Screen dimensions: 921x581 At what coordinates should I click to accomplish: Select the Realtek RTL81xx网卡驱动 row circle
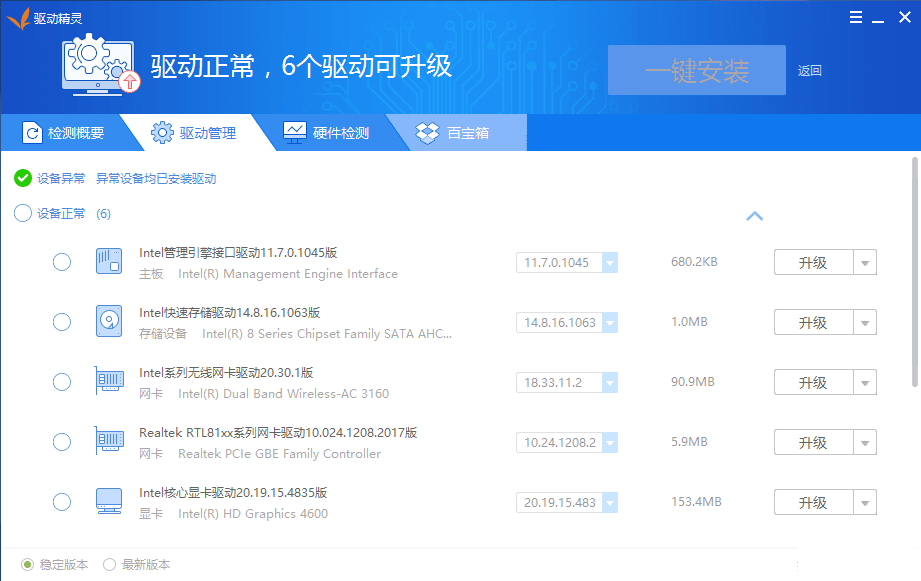62,442
